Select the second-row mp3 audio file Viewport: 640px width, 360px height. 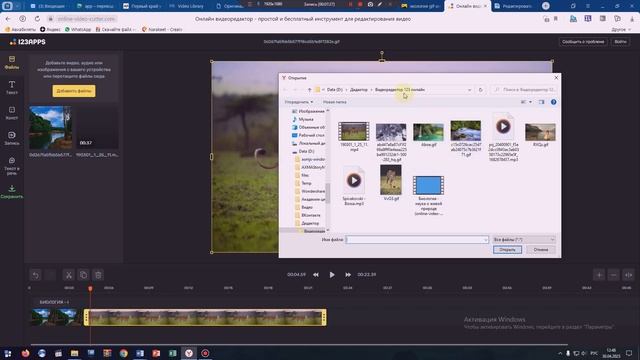pos(354,187)
